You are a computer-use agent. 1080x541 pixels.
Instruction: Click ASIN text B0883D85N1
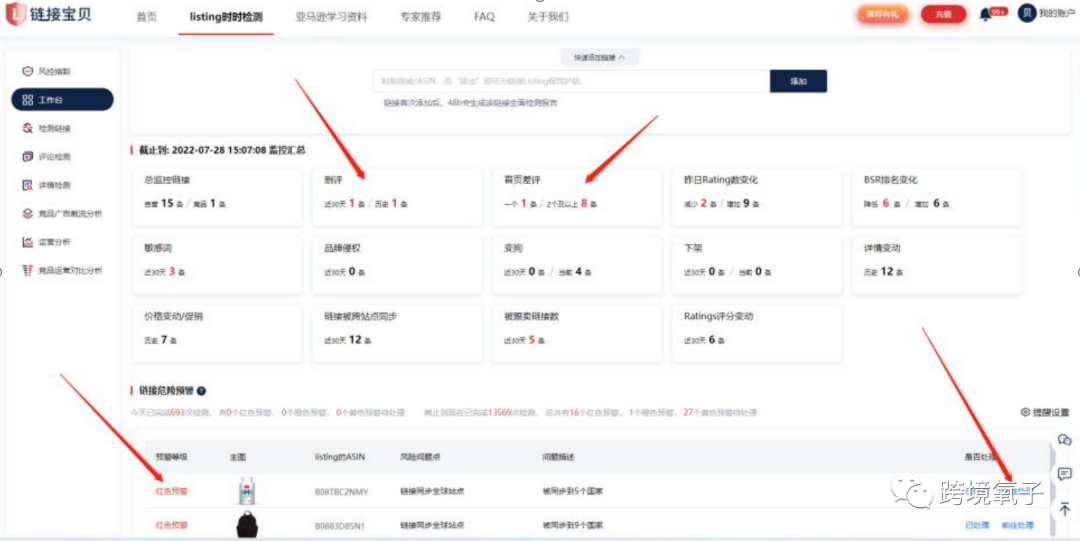coord(340,525)
